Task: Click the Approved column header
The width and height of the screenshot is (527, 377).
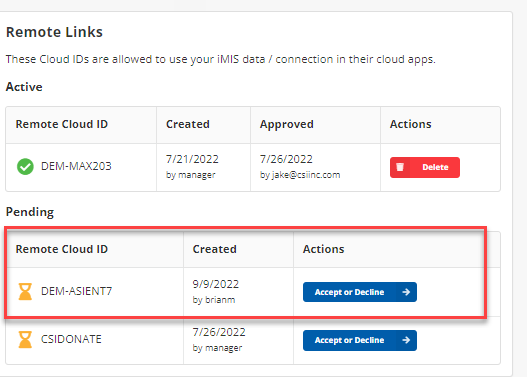Action: (287, 125)
